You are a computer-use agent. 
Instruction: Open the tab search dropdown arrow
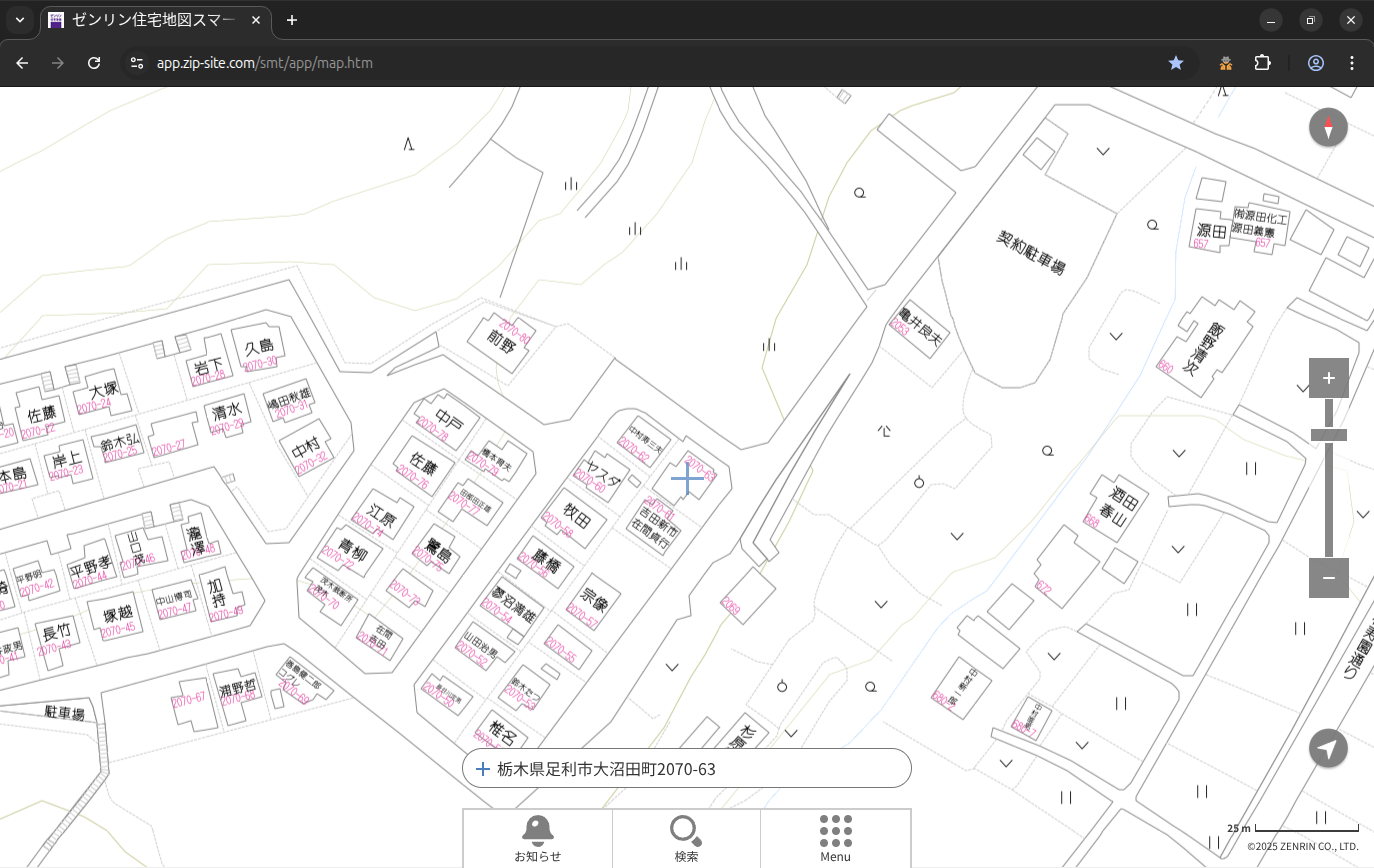(x=20, y=20)
